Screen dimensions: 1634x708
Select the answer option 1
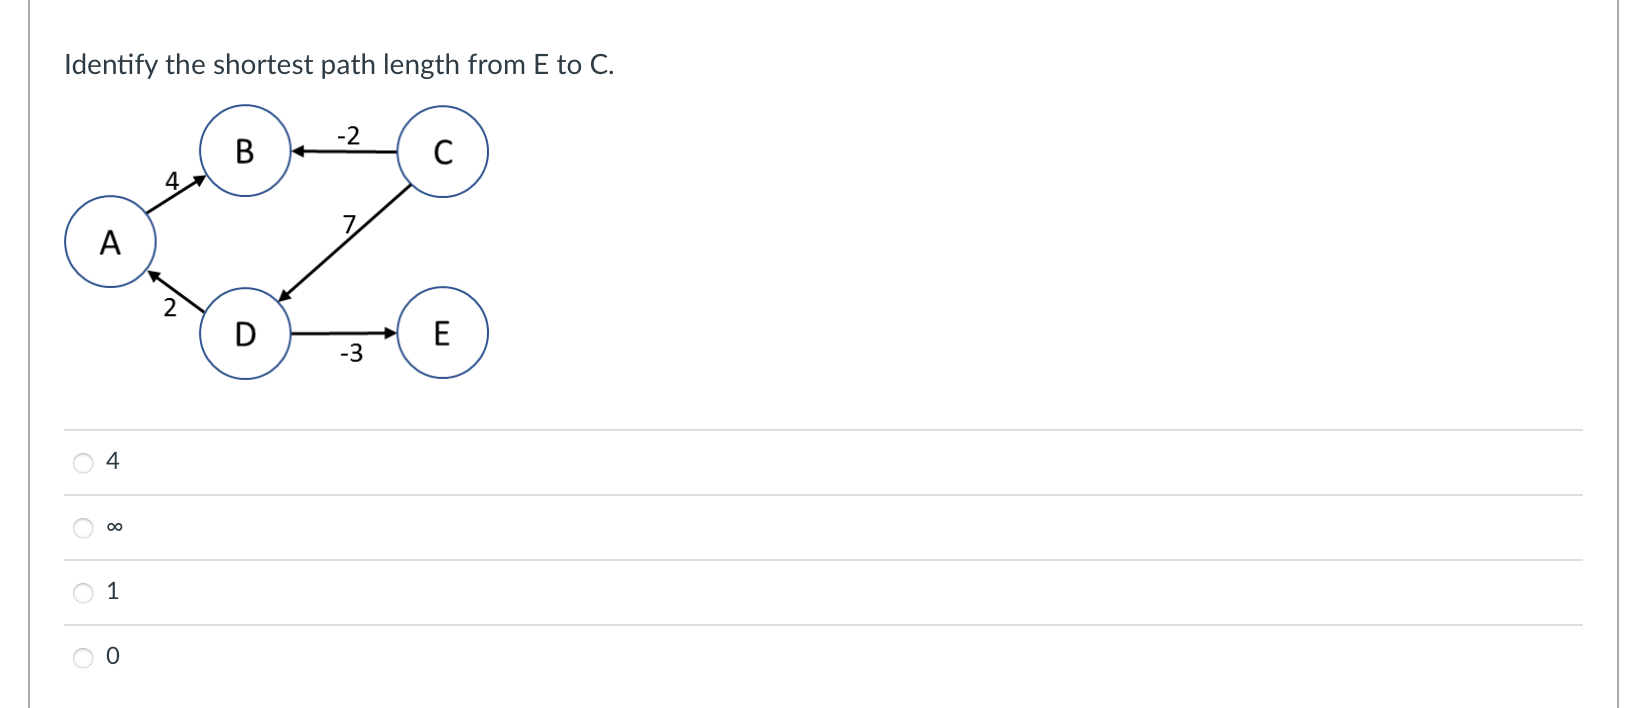coord(83,592)
